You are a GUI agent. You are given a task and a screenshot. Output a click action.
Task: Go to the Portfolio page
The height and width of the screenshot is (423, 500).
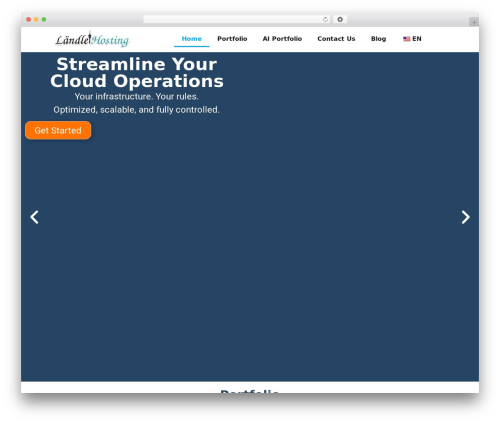(232, 39)
